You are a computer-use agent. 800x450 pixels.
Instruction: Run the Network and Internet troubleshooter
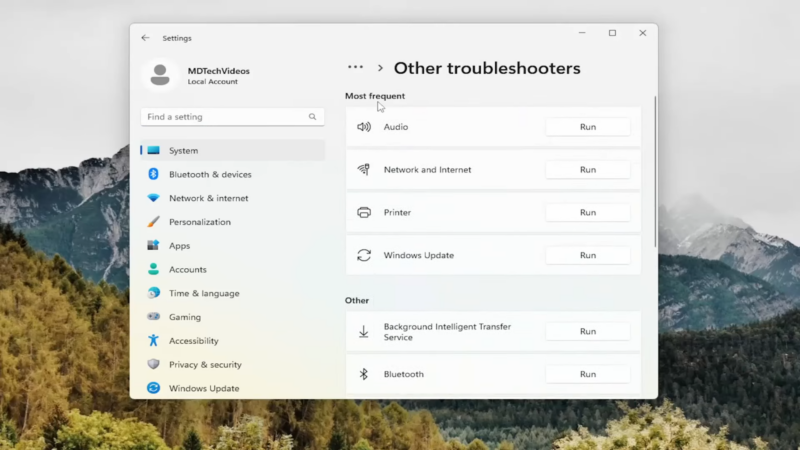pyautogui.click(x=588, y=169)
